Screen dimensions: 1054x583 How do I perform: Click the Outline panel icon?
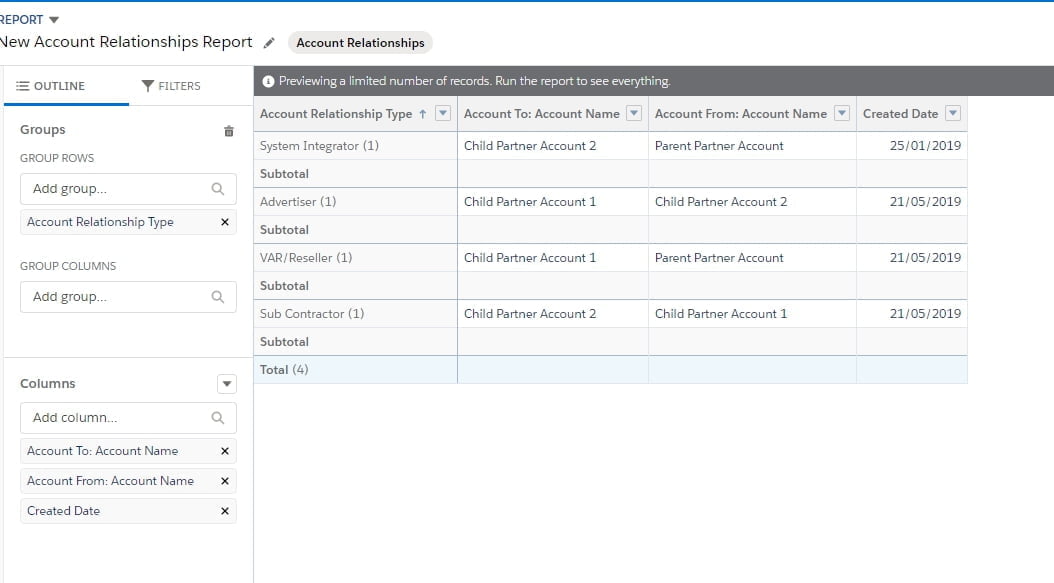[x=24, y=85]
